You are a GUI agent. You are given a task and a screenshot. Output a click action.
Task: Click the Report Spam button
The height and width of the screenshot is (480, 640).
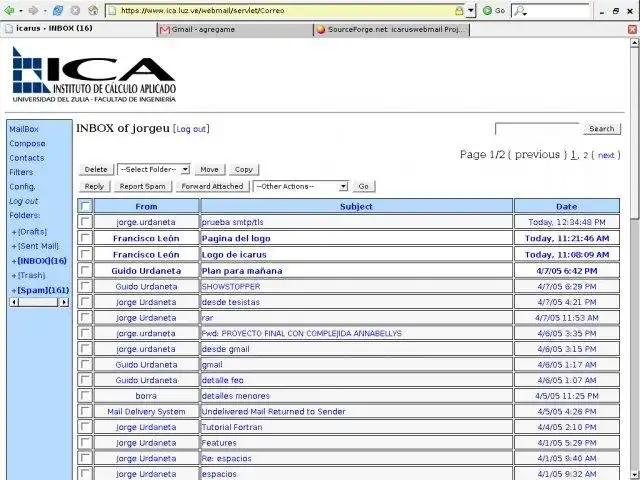tap(142, 186)
